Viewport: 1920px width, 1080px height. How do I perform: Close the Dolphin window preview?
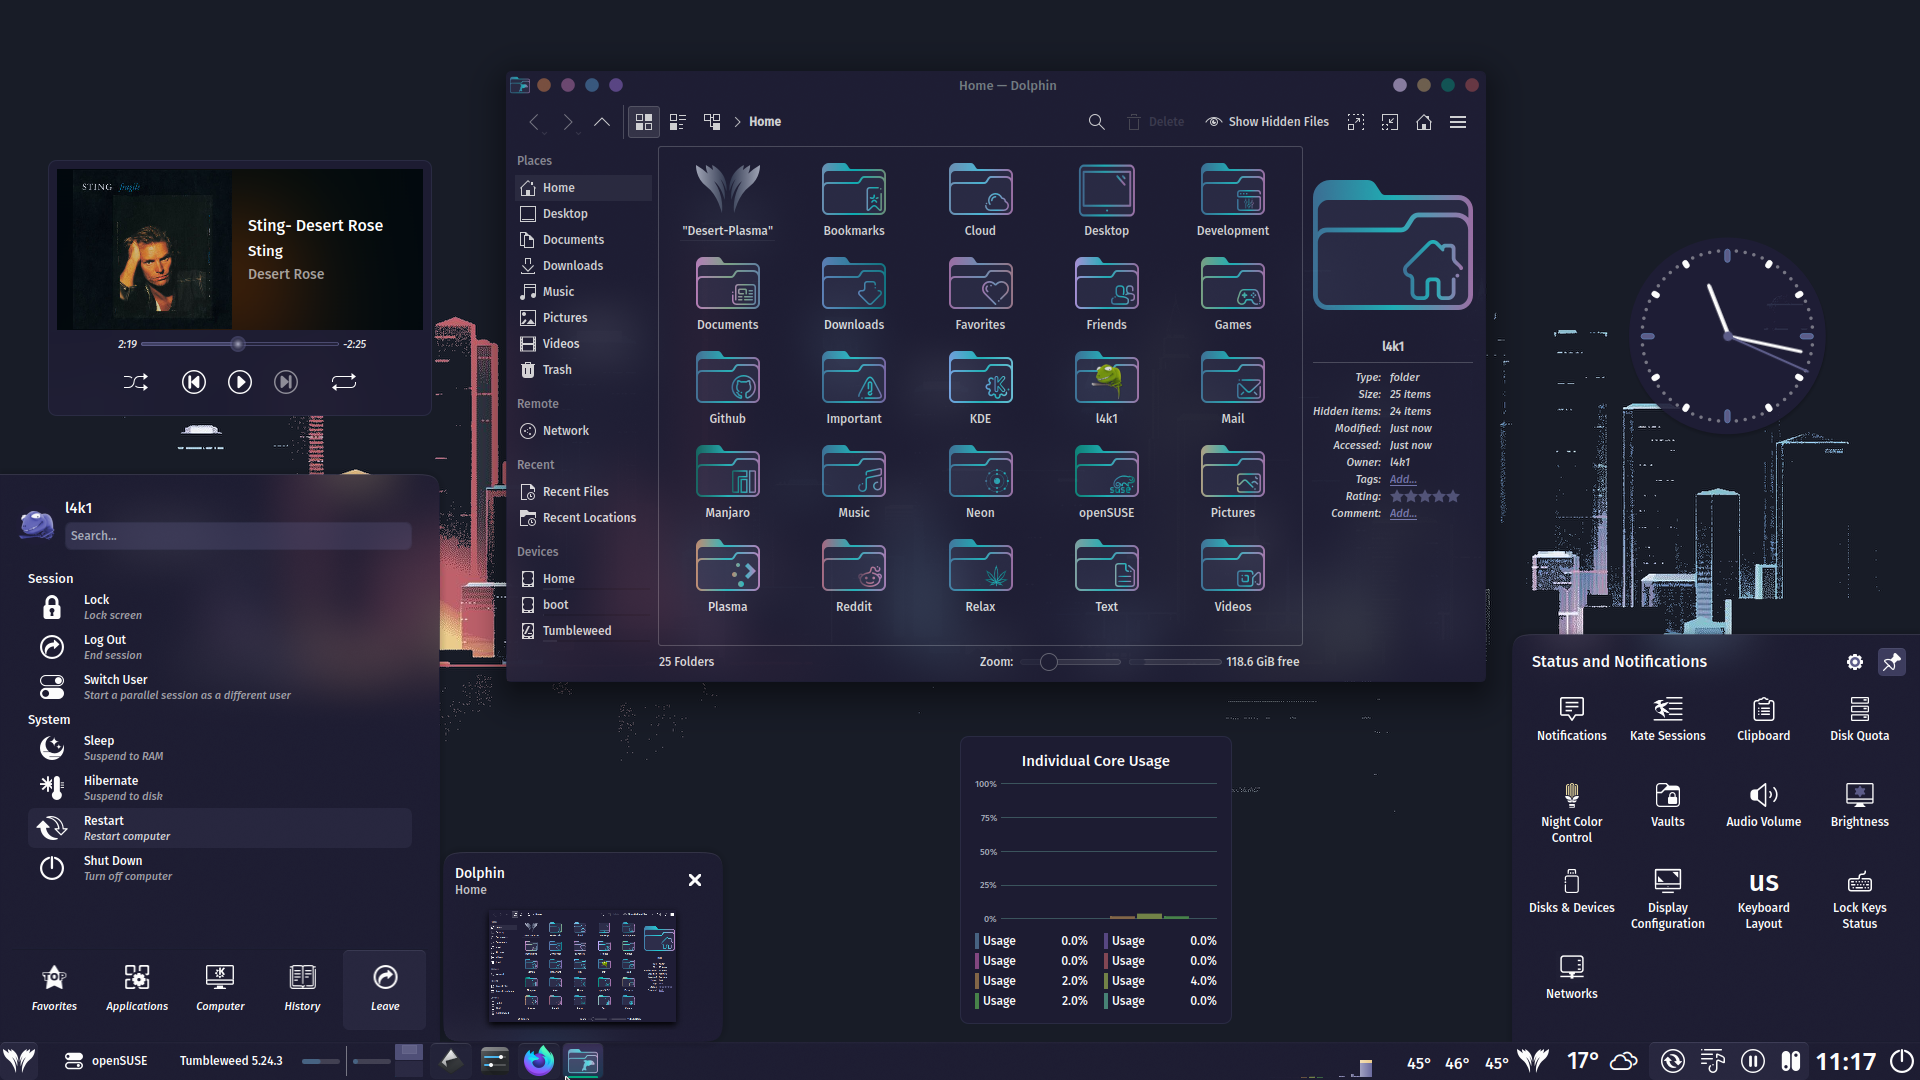[x=695, y=880]
